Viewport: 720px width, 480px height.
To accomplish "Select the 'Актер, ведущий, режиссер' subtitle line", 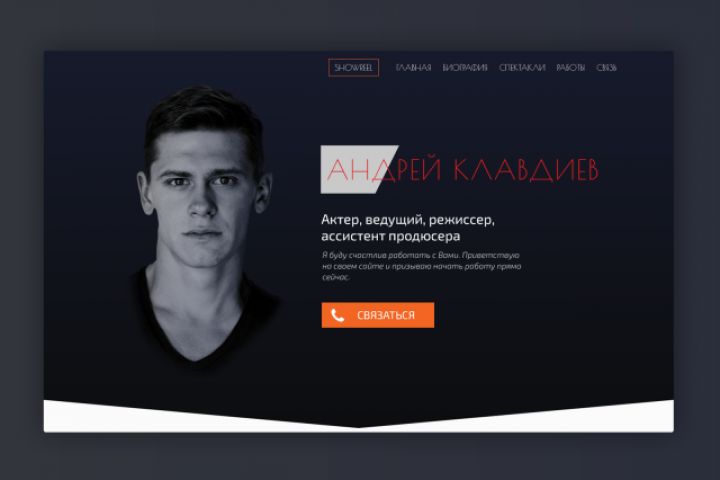I will (x=408, y=220).
